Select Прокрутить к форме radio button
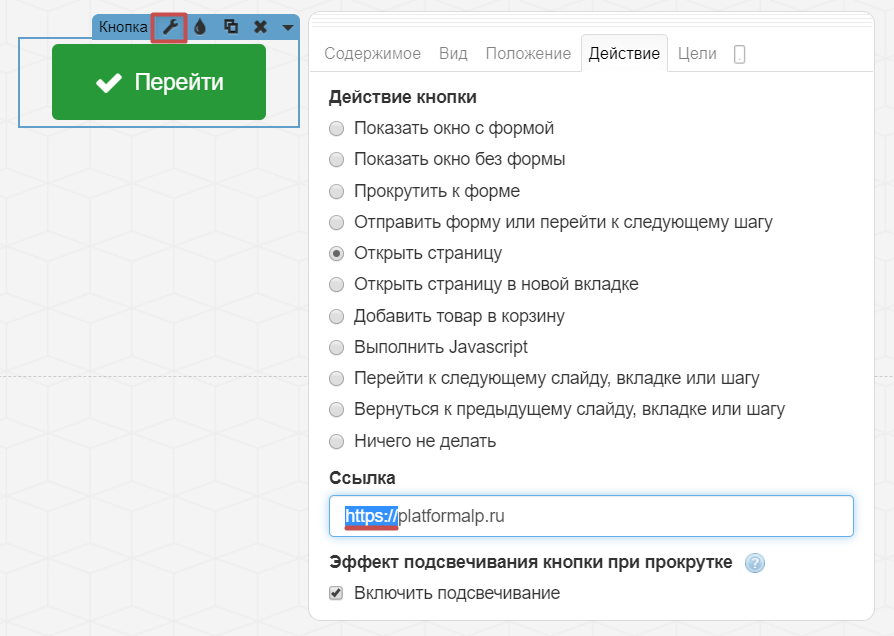 [336, 191]
